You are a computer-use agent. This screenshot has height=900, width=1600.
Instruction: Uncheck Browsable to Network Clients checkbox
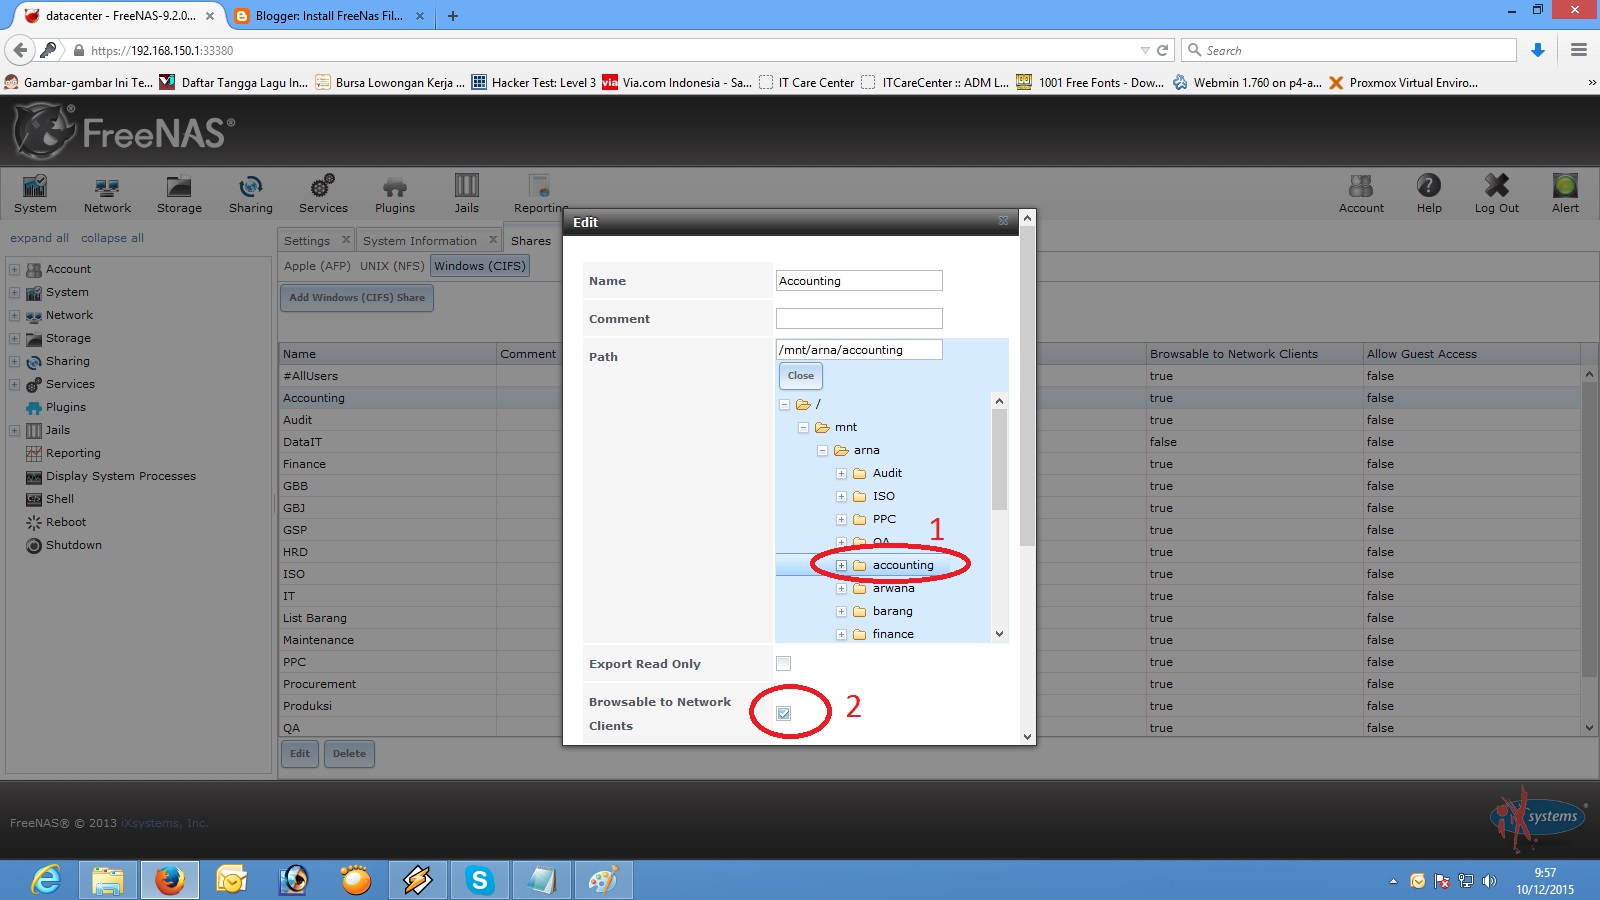point(783,713)
